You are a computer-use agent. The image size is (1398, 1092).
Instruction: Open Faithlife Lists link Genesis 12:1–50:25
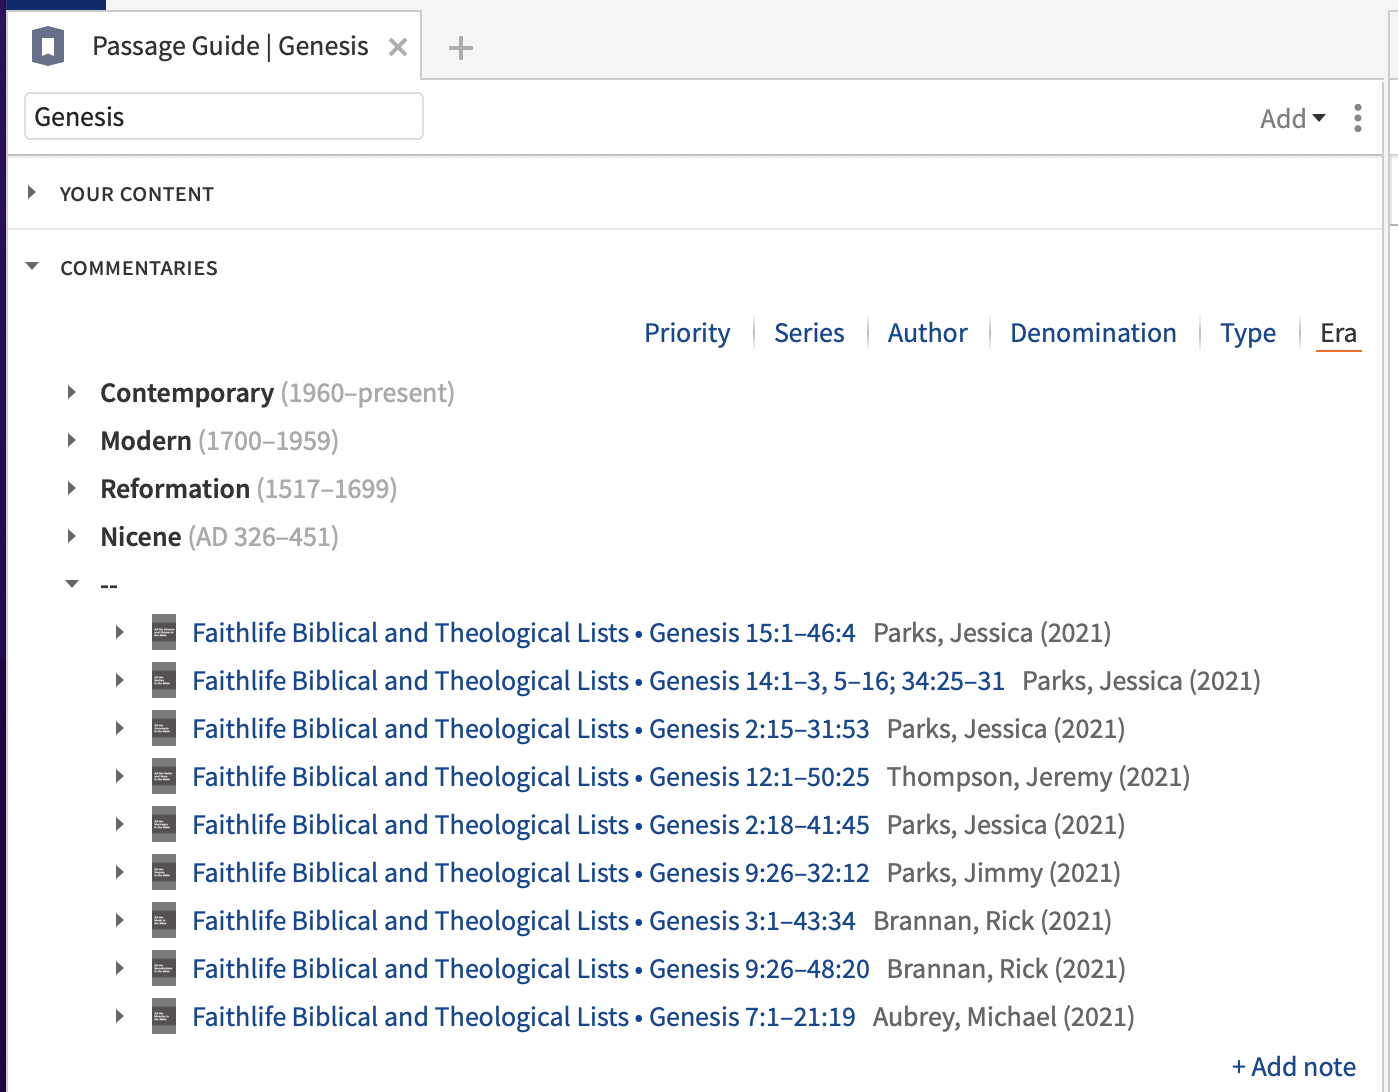point(531,777)
